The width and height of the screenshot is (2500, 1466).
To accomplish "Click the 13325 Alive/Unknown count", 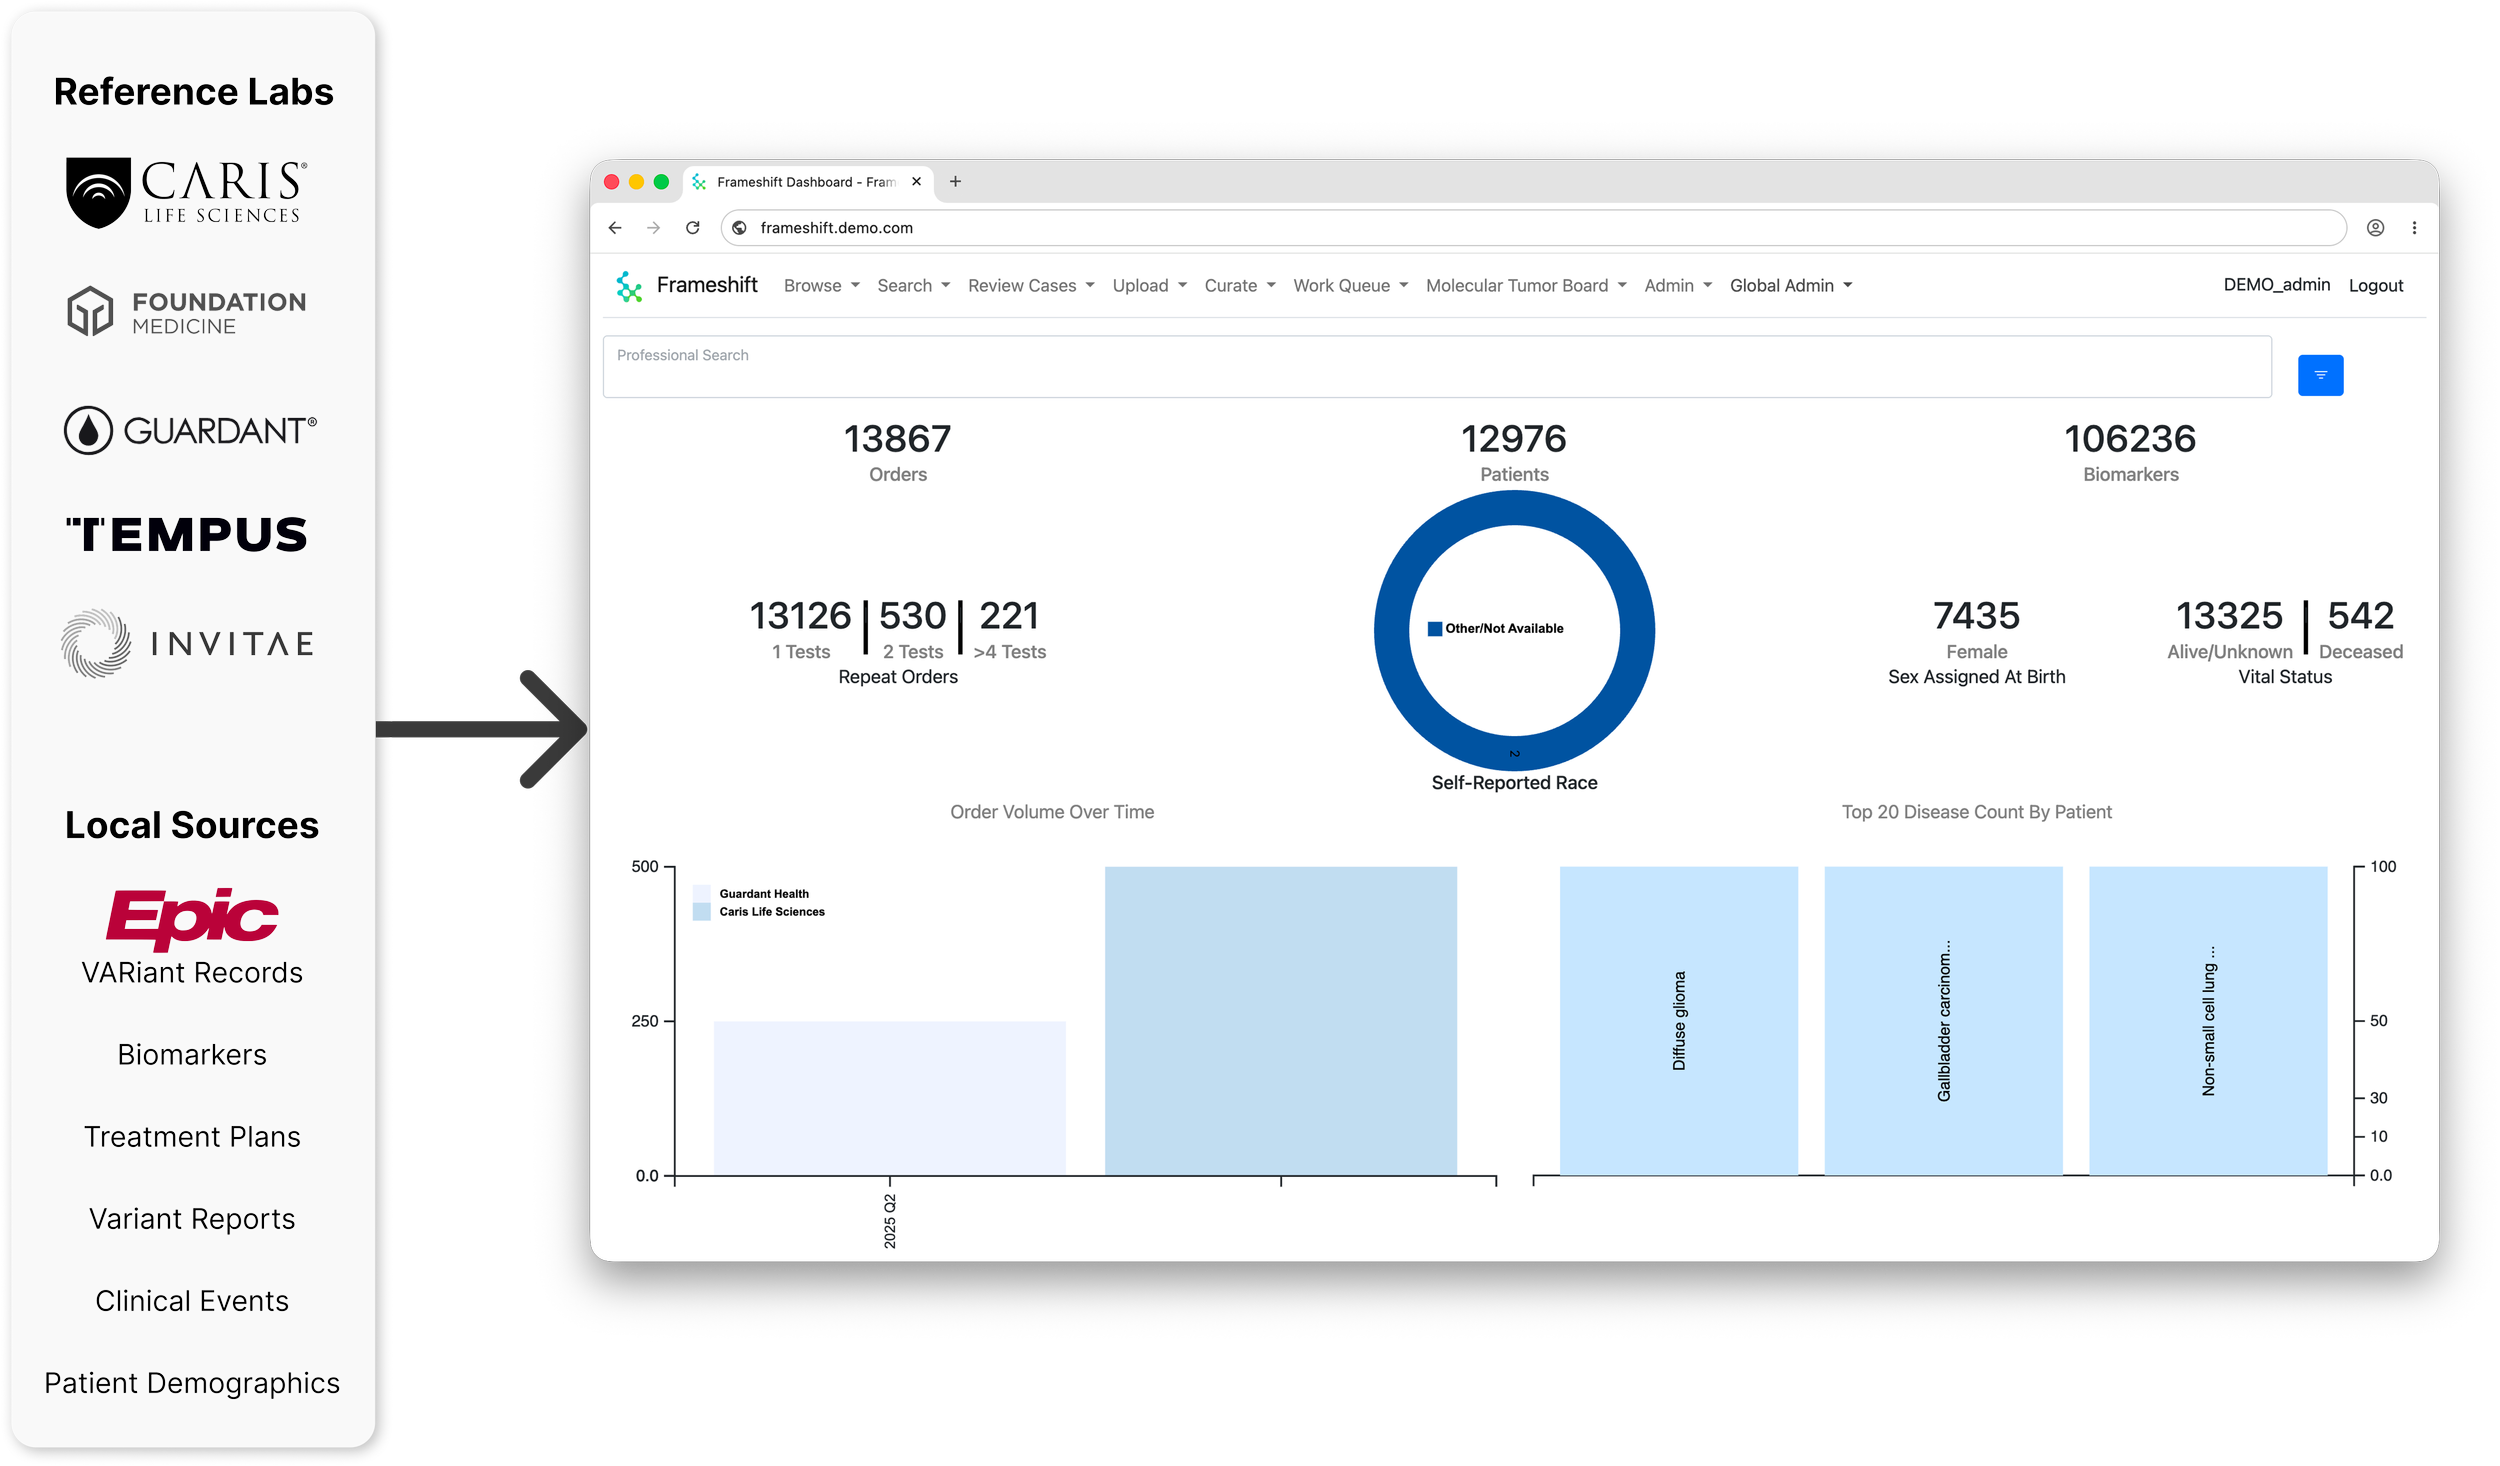I will [x=2230, y=616].
